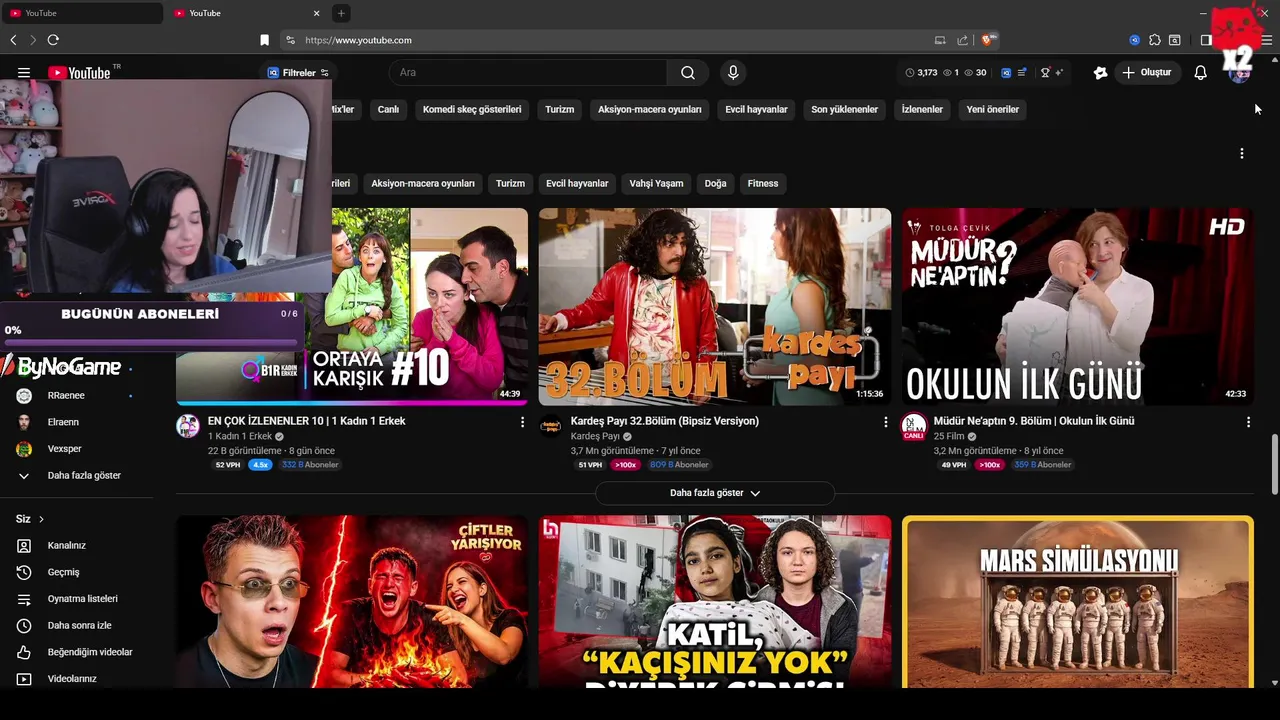This screenshot has height=720, width=1280.
Task: Open the notifications bell
Action: [x=1201, y=73]
